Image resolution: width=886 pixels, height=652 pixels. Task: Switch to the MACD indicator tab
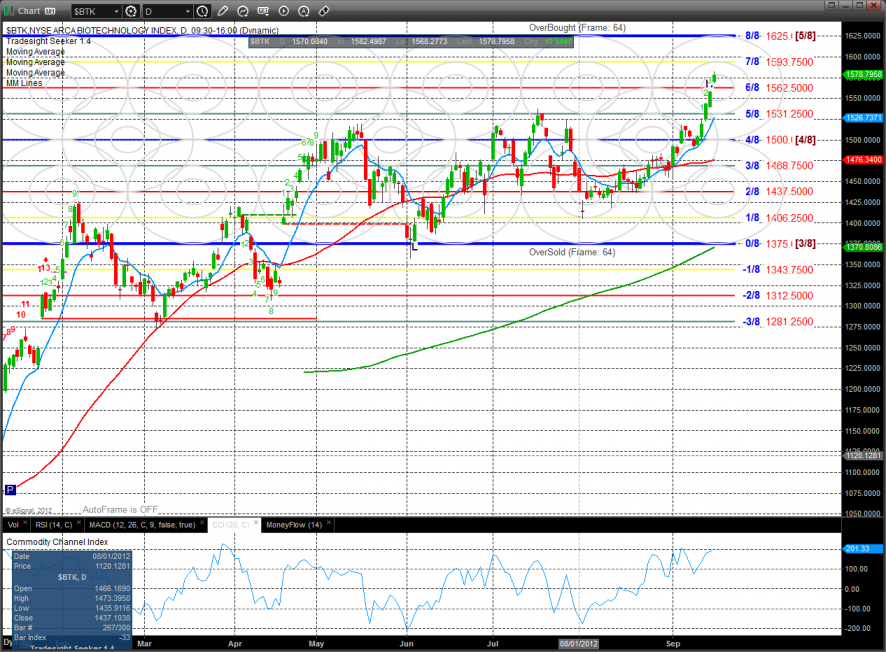141,524
